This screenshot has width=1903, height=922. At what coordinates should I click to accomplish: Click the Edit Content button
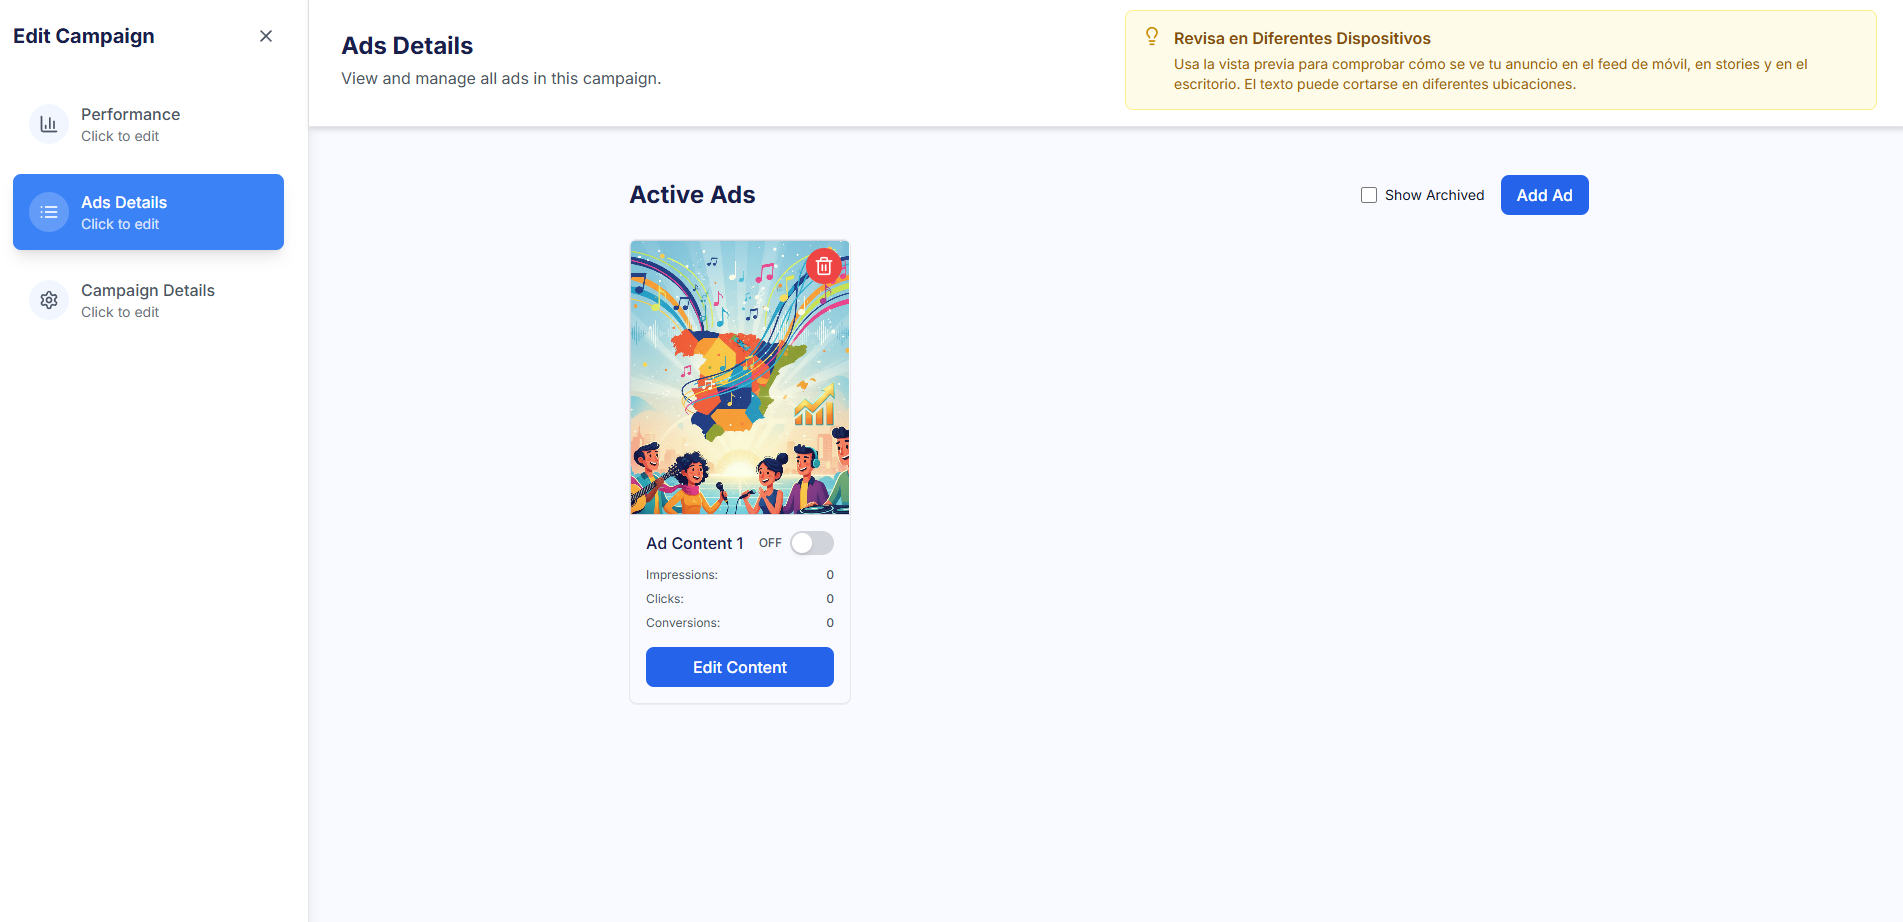point(739,667)
